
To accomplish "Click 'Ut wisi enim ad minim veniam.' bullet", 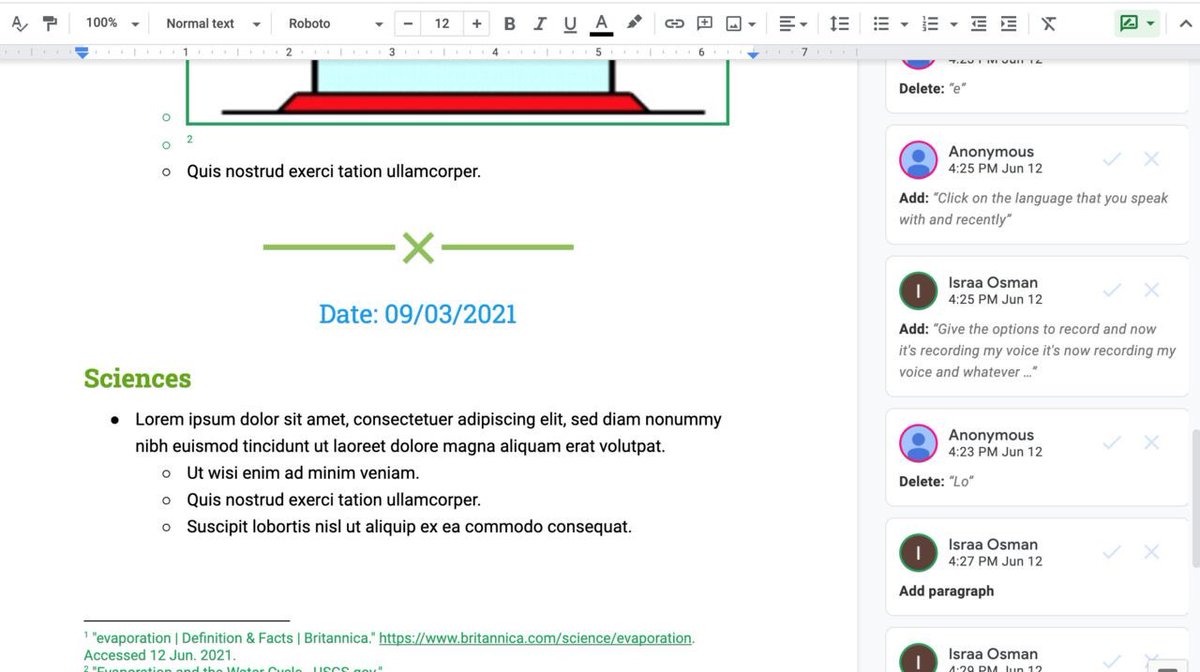I will 303,473.
